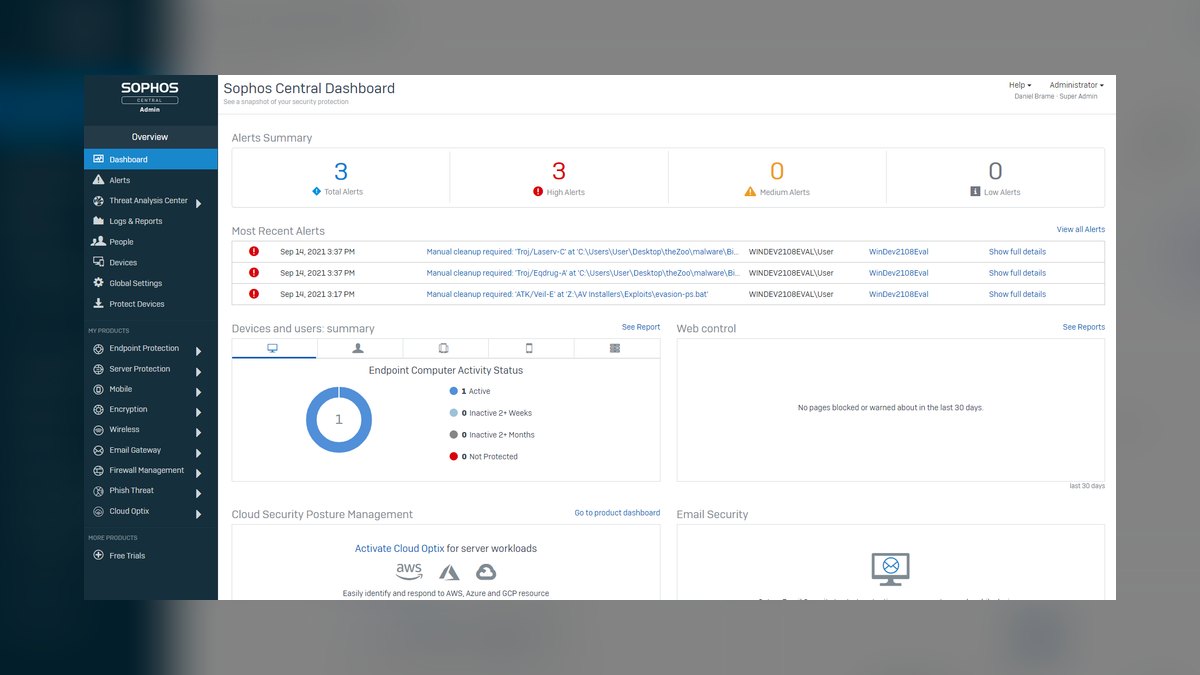Open the Help dropdown menu
This screenshot has height=675, width=1200.
(1020, 85)
